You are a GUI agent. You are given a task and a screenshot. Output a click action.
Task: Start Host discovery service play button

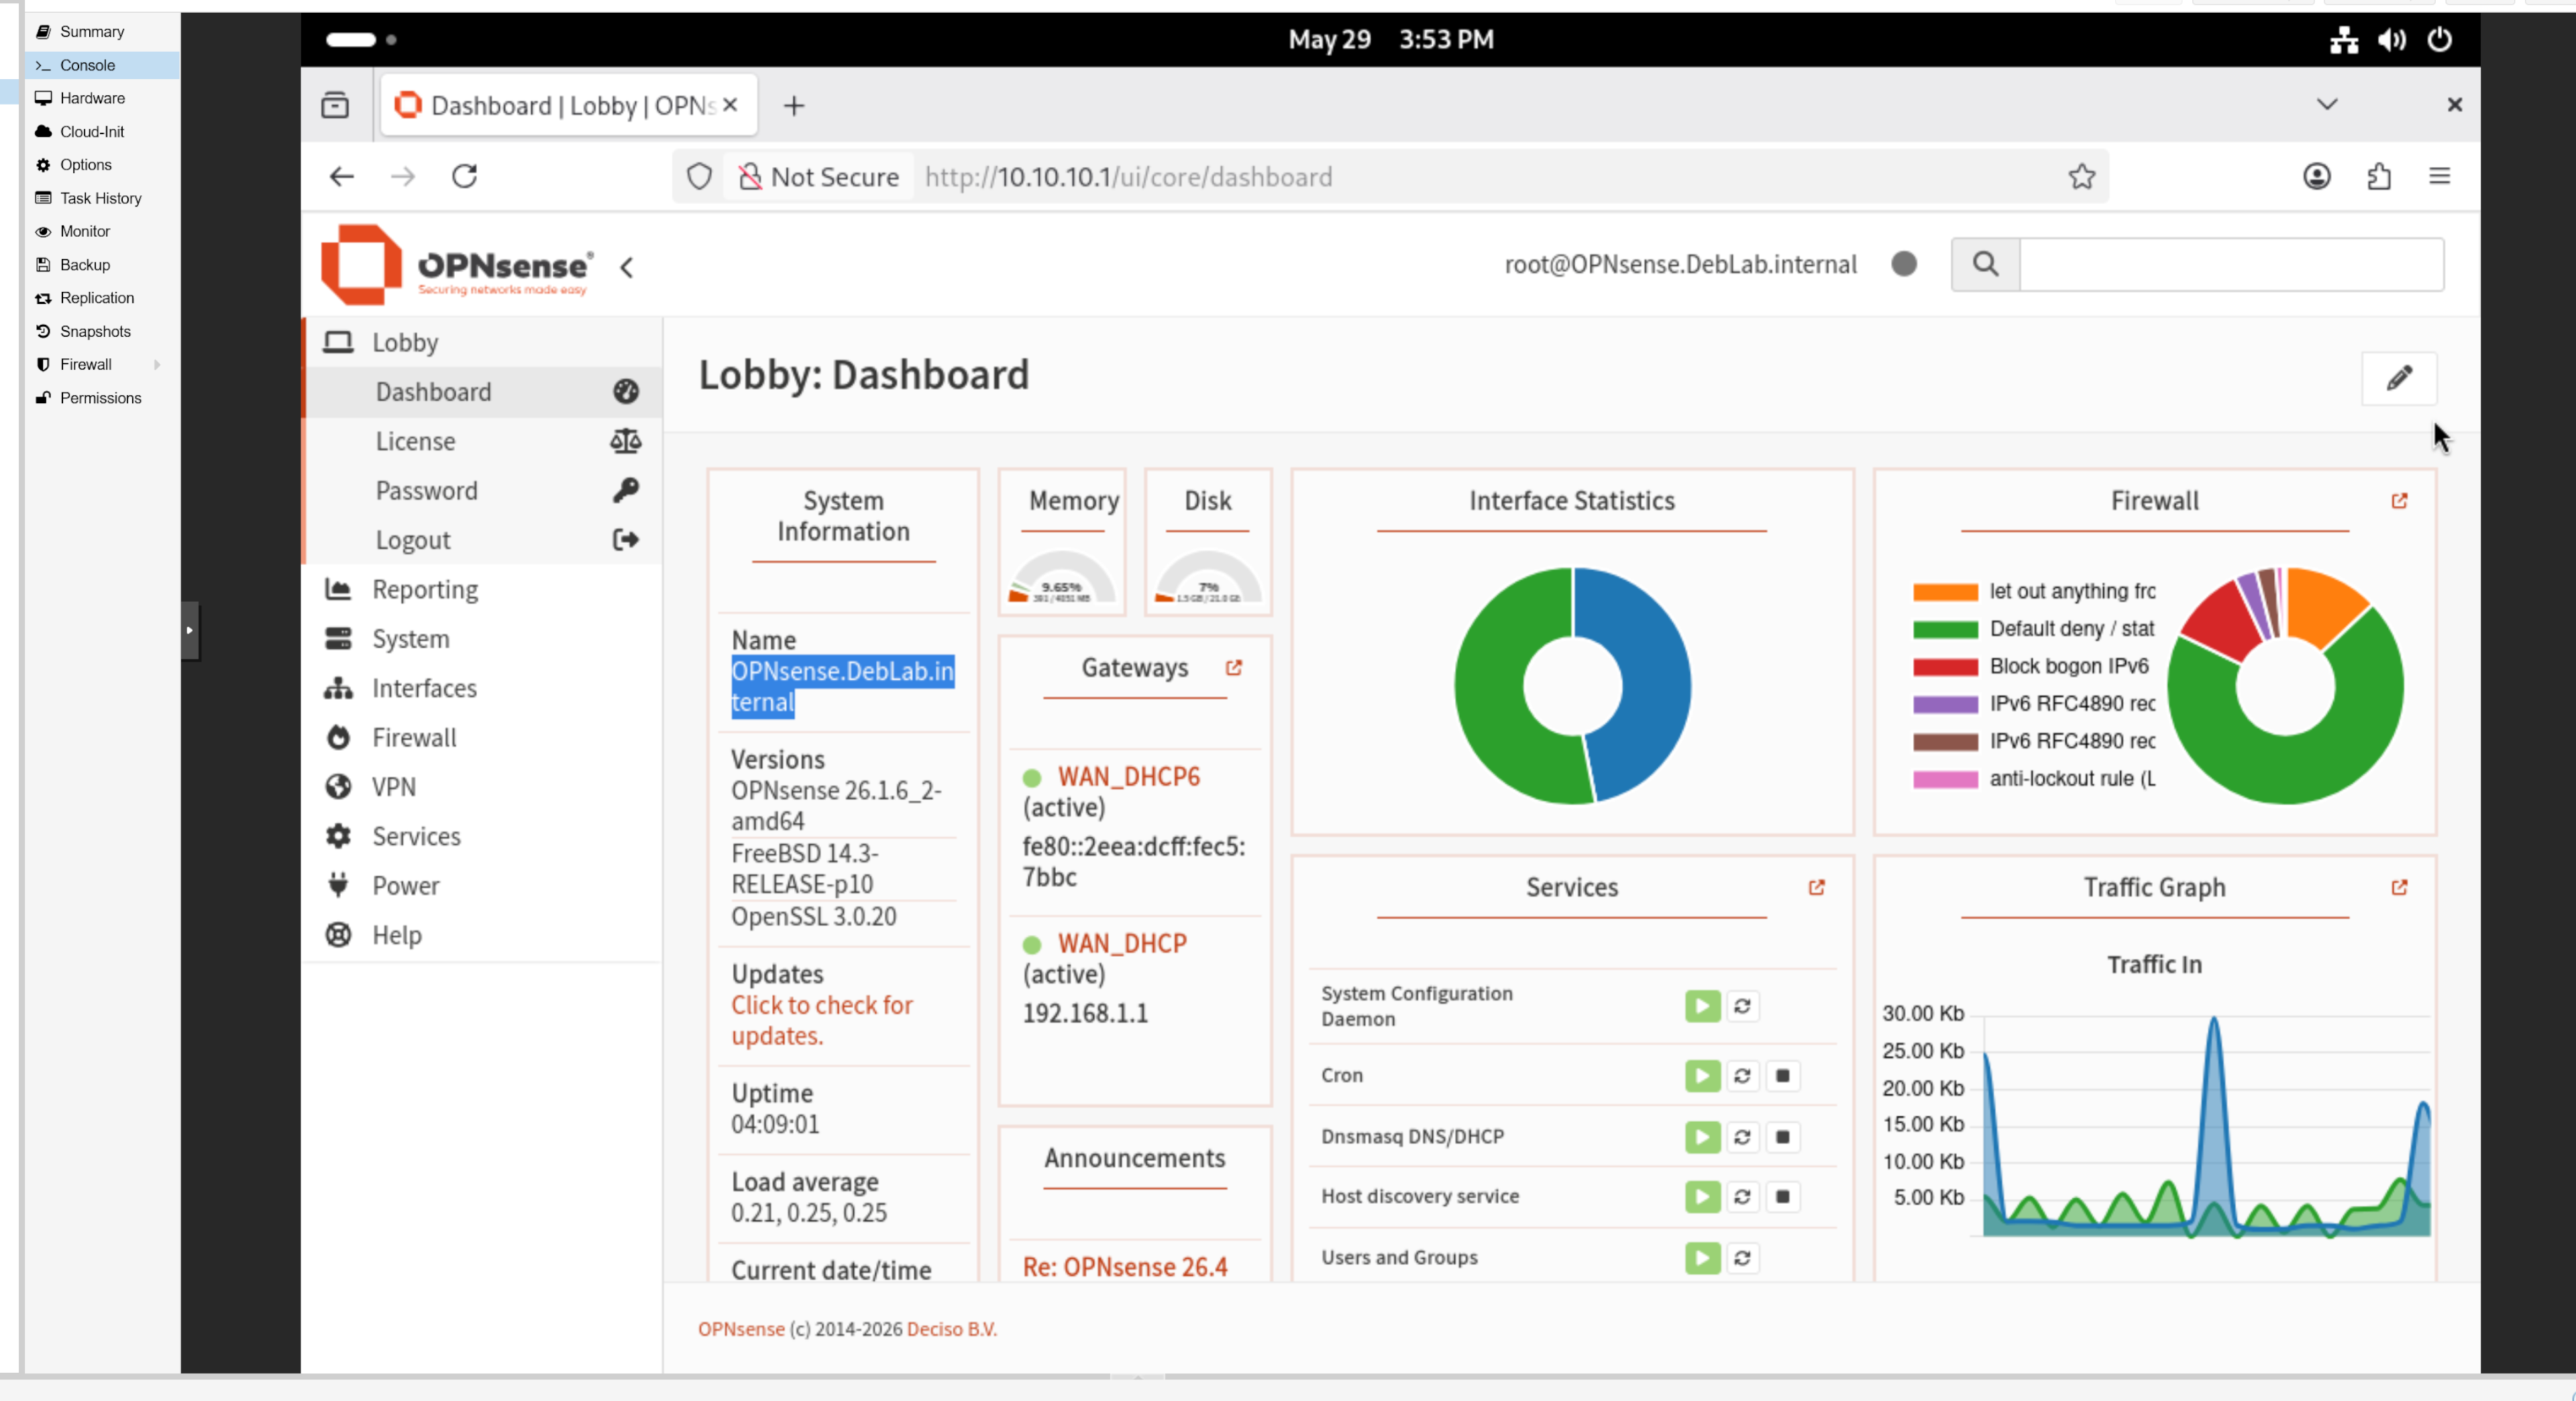click(x=1702, y=1197)
